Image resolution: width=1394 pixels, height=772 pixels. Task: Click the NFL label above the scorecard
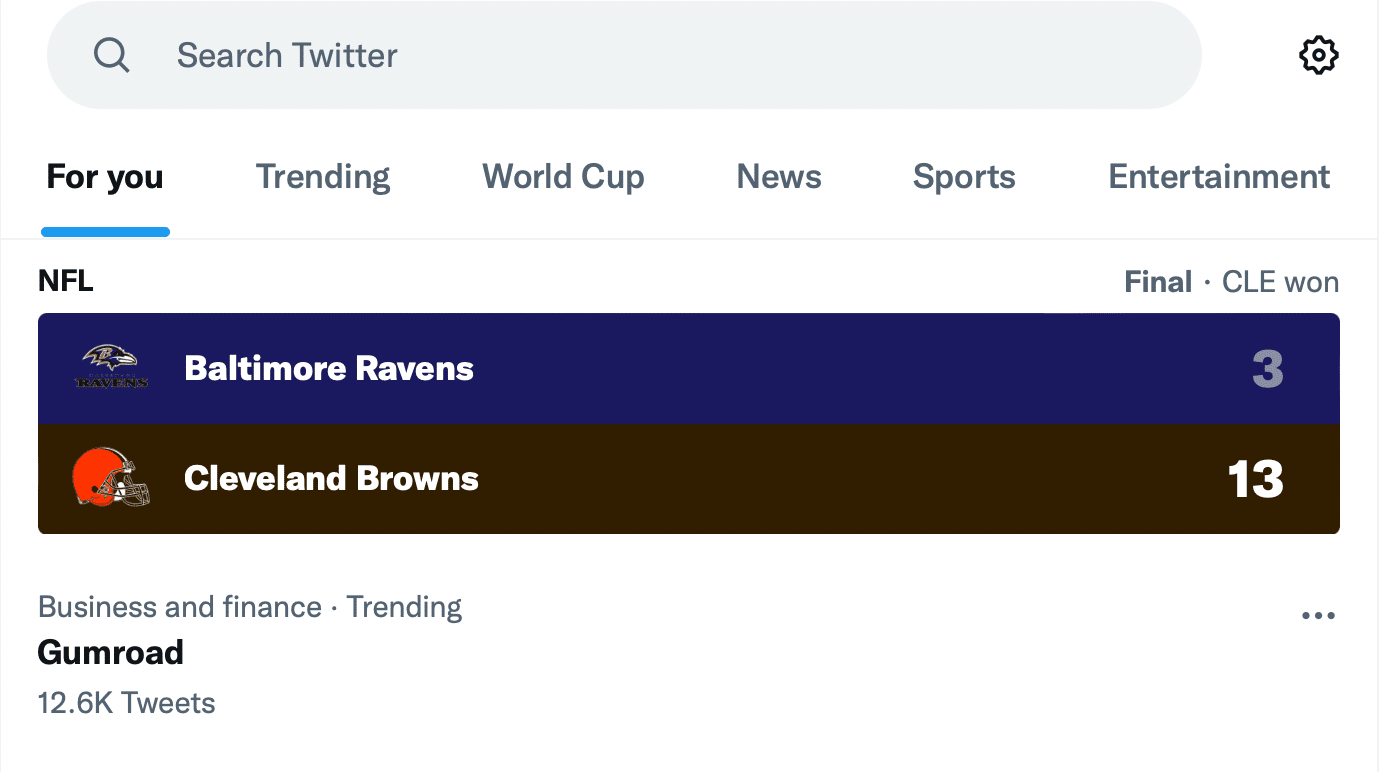pos(66,282)
